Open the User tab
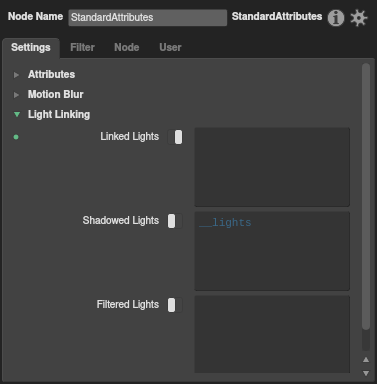377x384 pixels. (x=170, y=47)
